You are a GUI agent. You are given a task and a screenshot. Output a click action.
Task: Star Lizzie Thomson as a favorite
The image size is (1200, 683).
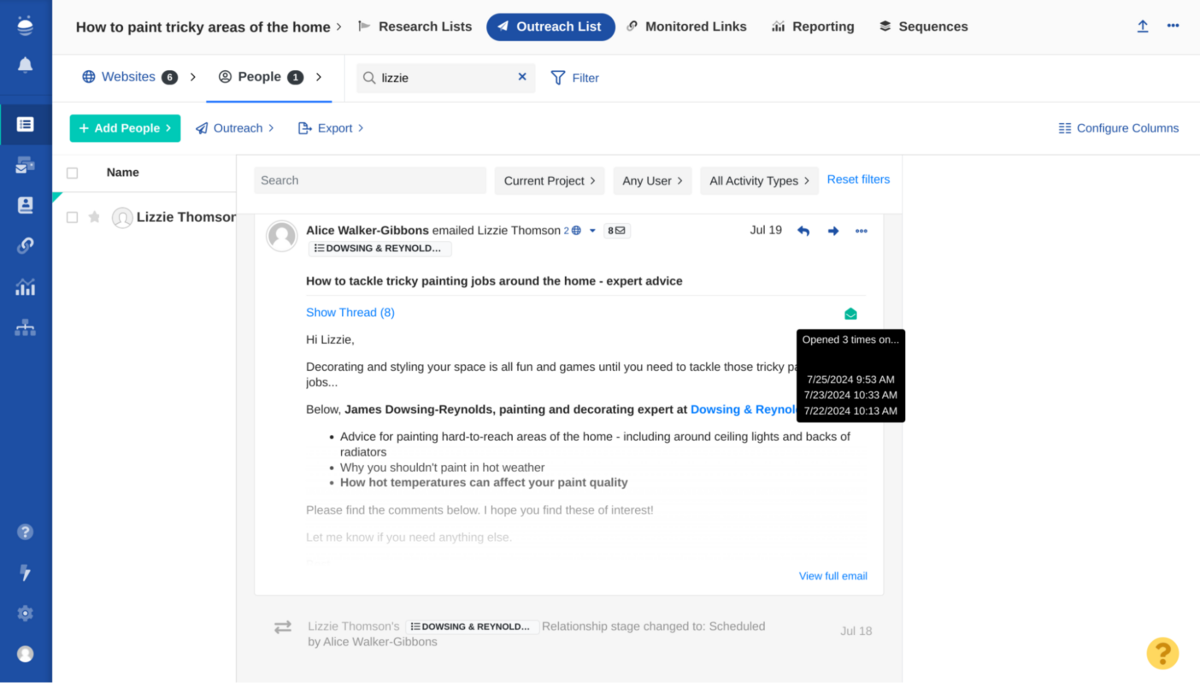93,217
